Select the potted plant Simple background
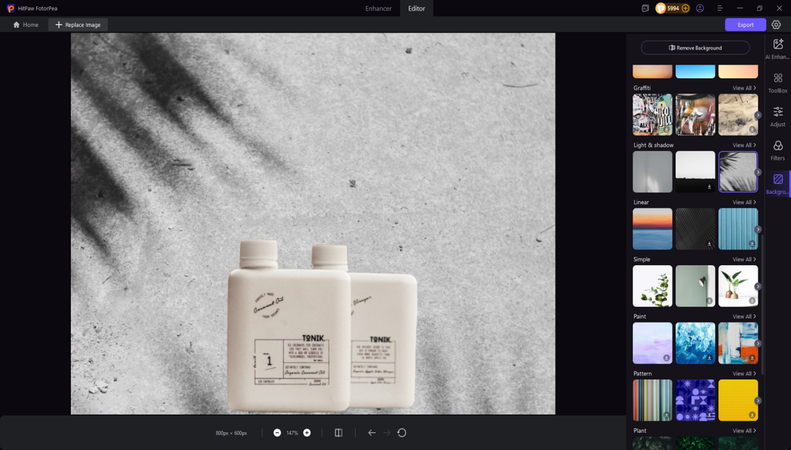 (738, 286)
